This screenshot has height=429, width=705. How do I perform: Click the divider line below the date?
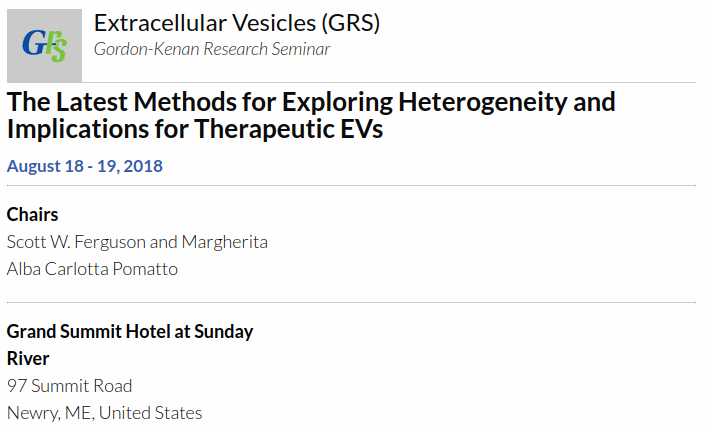coord(351,185)
